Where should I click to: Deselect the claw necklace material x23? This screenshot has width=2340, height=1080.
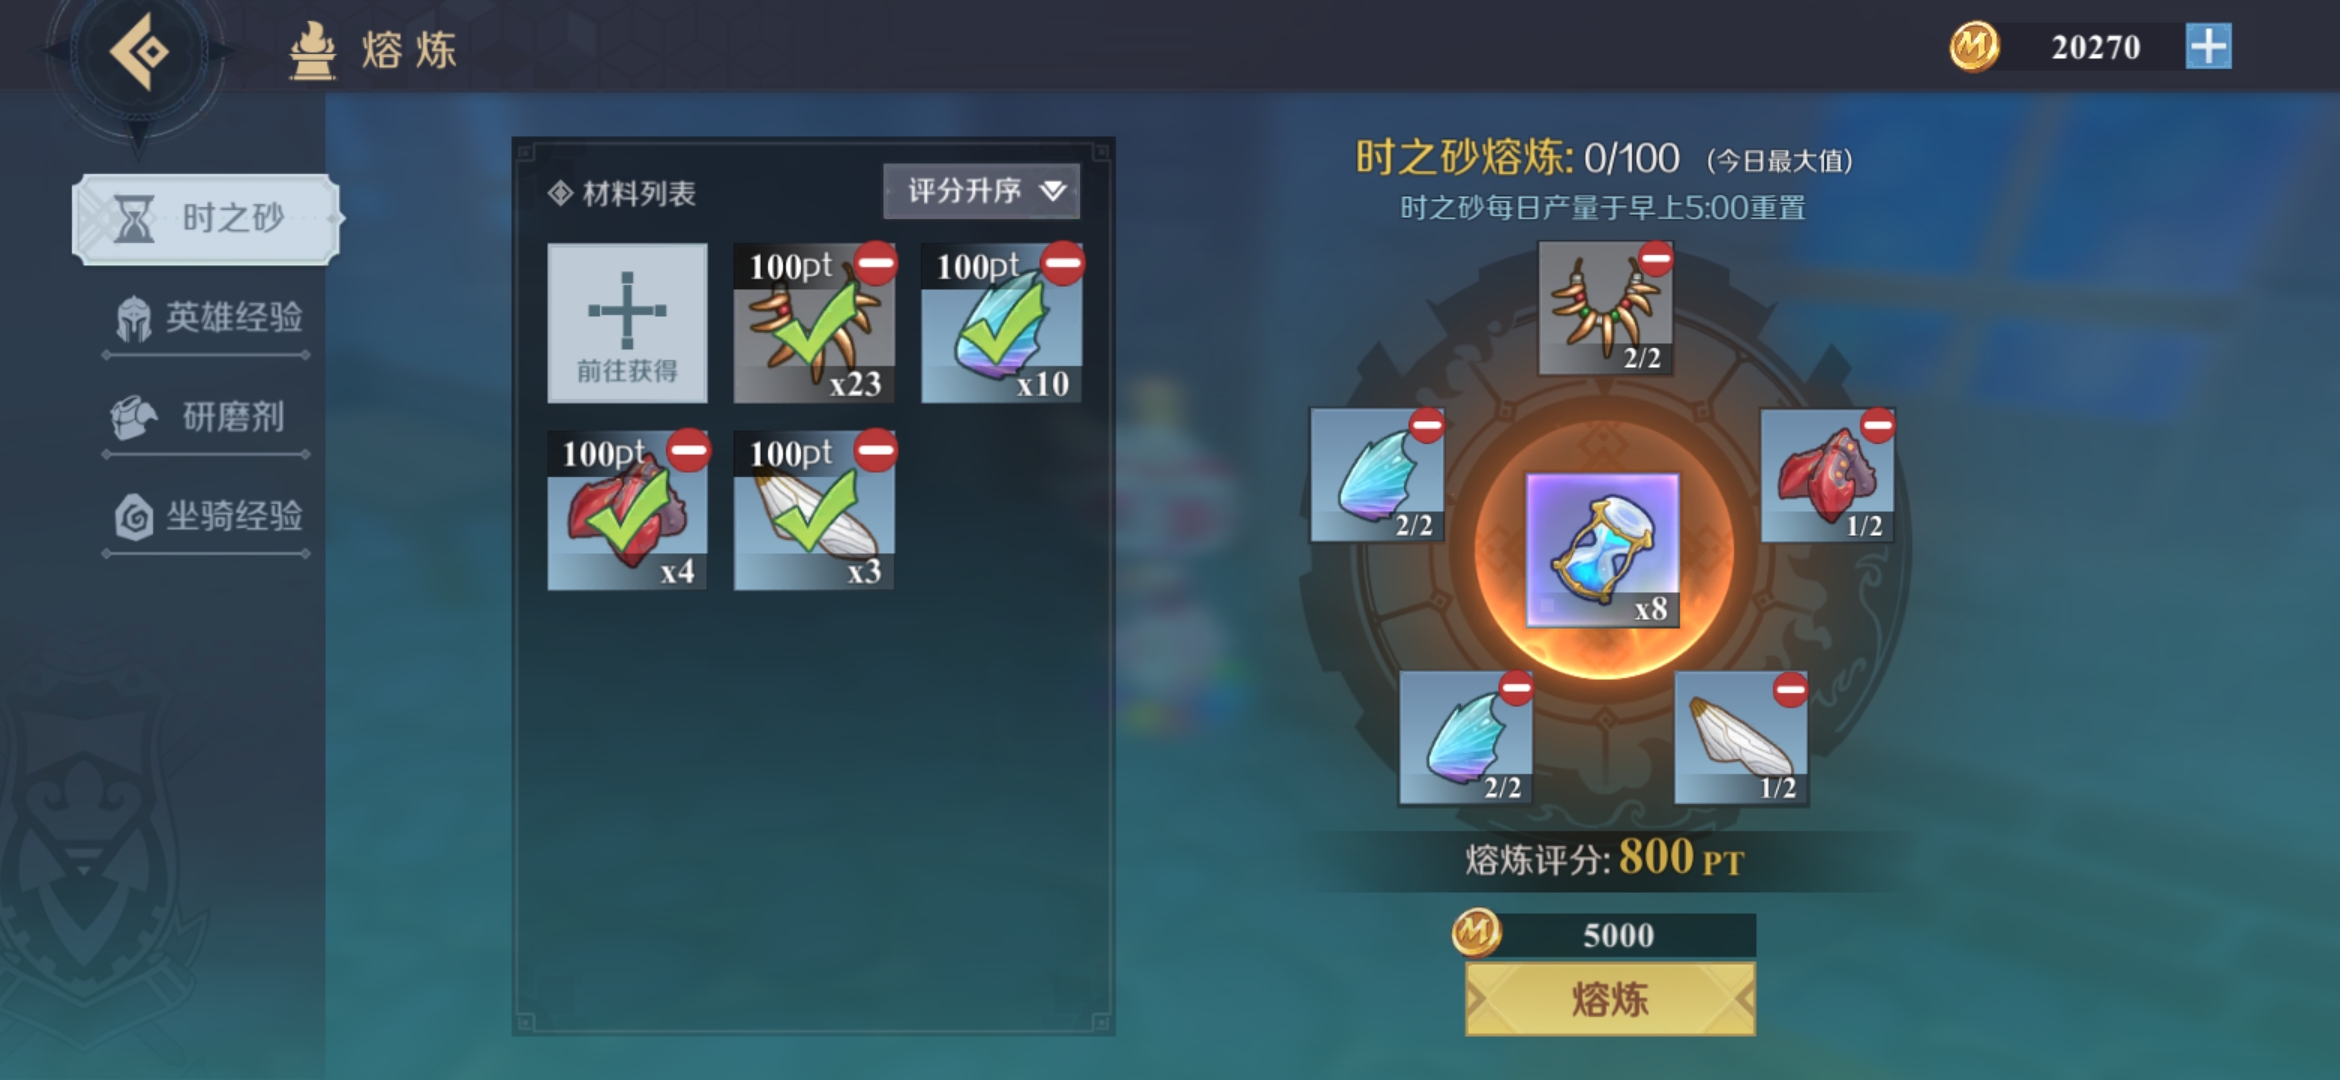(x=814, y=323)
